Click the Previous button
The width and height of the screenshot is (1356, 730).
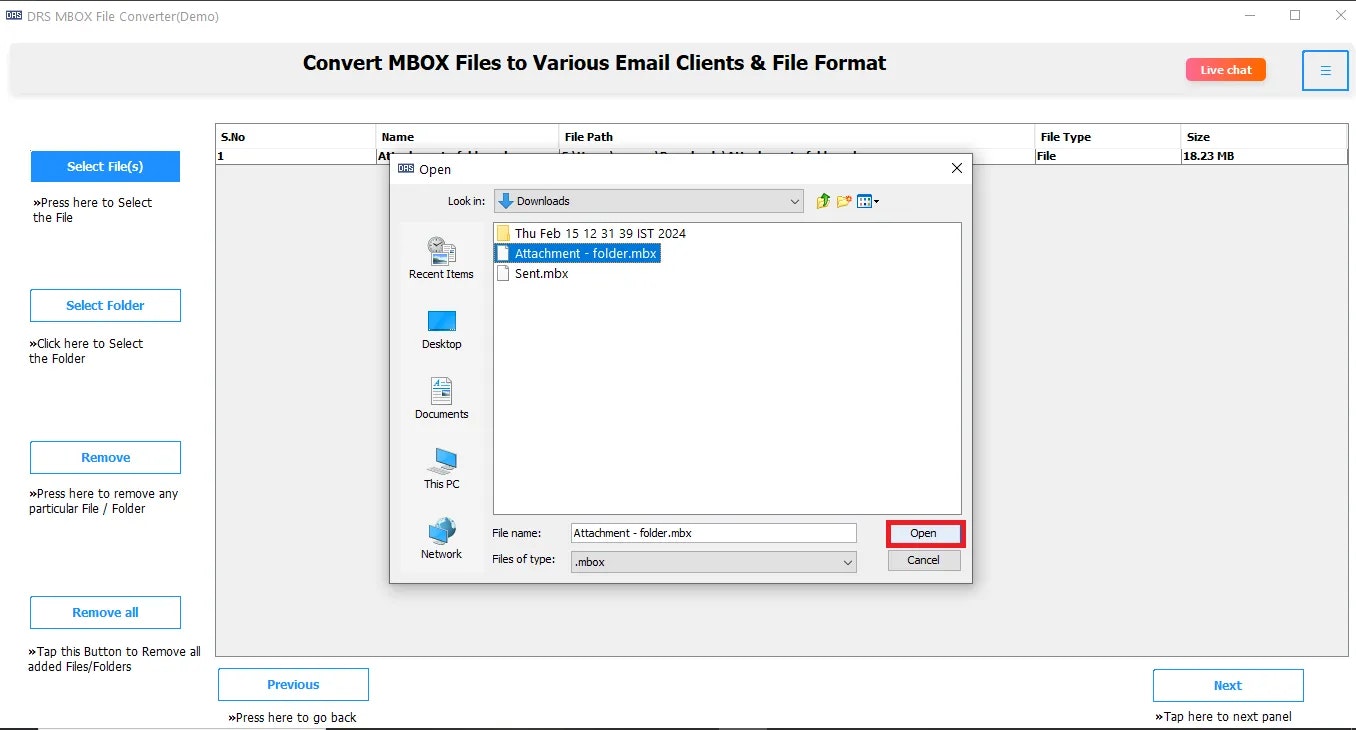[x=293, y=684]
